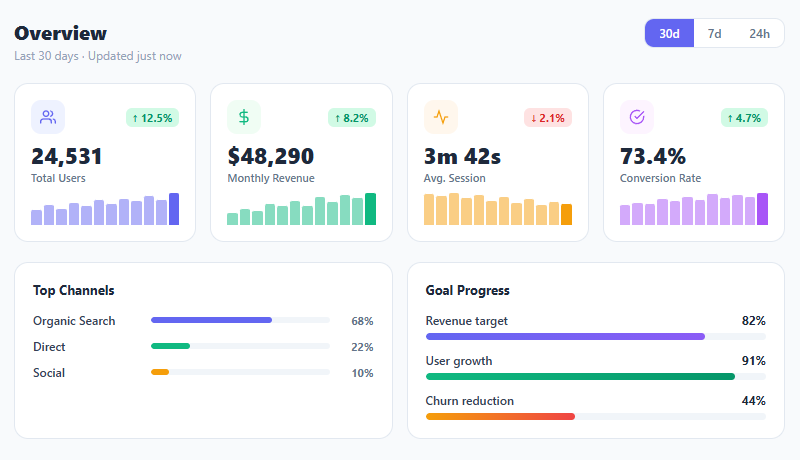Click the Total Users label
This screenshot has height=460, width=800.
[x=58, y=178]
